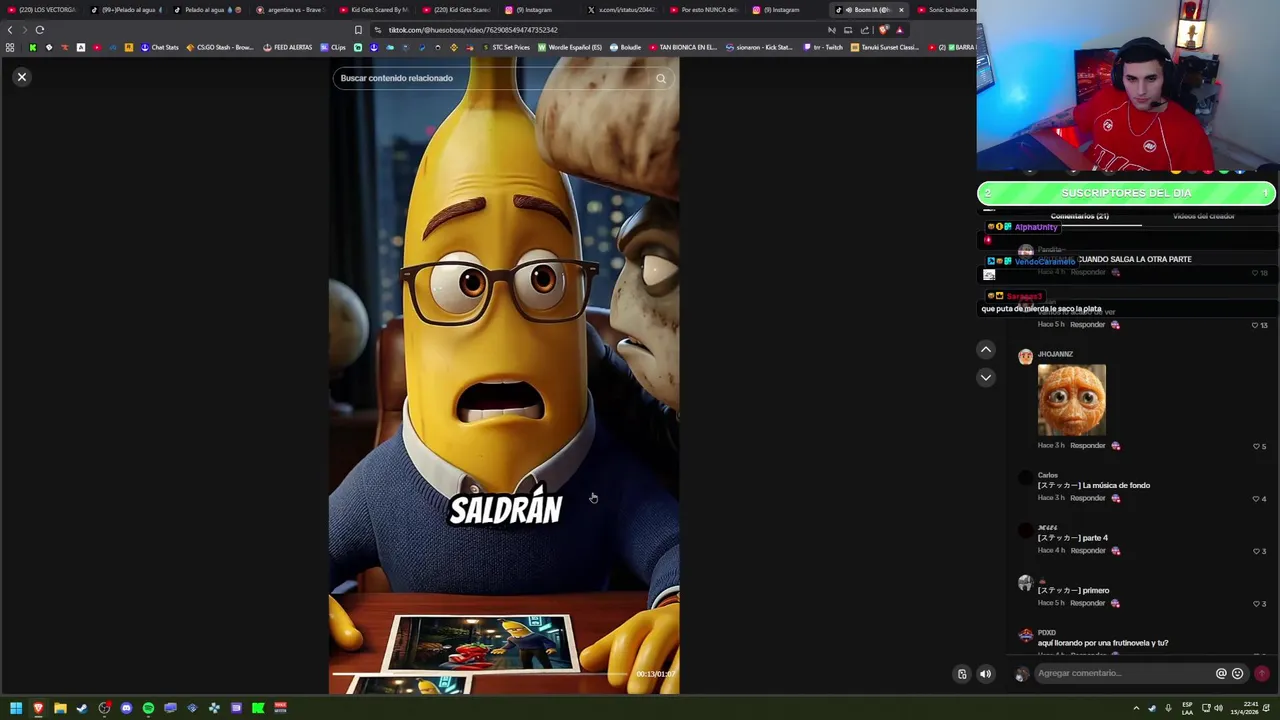Reply to Carlos's comment via Responder

(1088, 498)
